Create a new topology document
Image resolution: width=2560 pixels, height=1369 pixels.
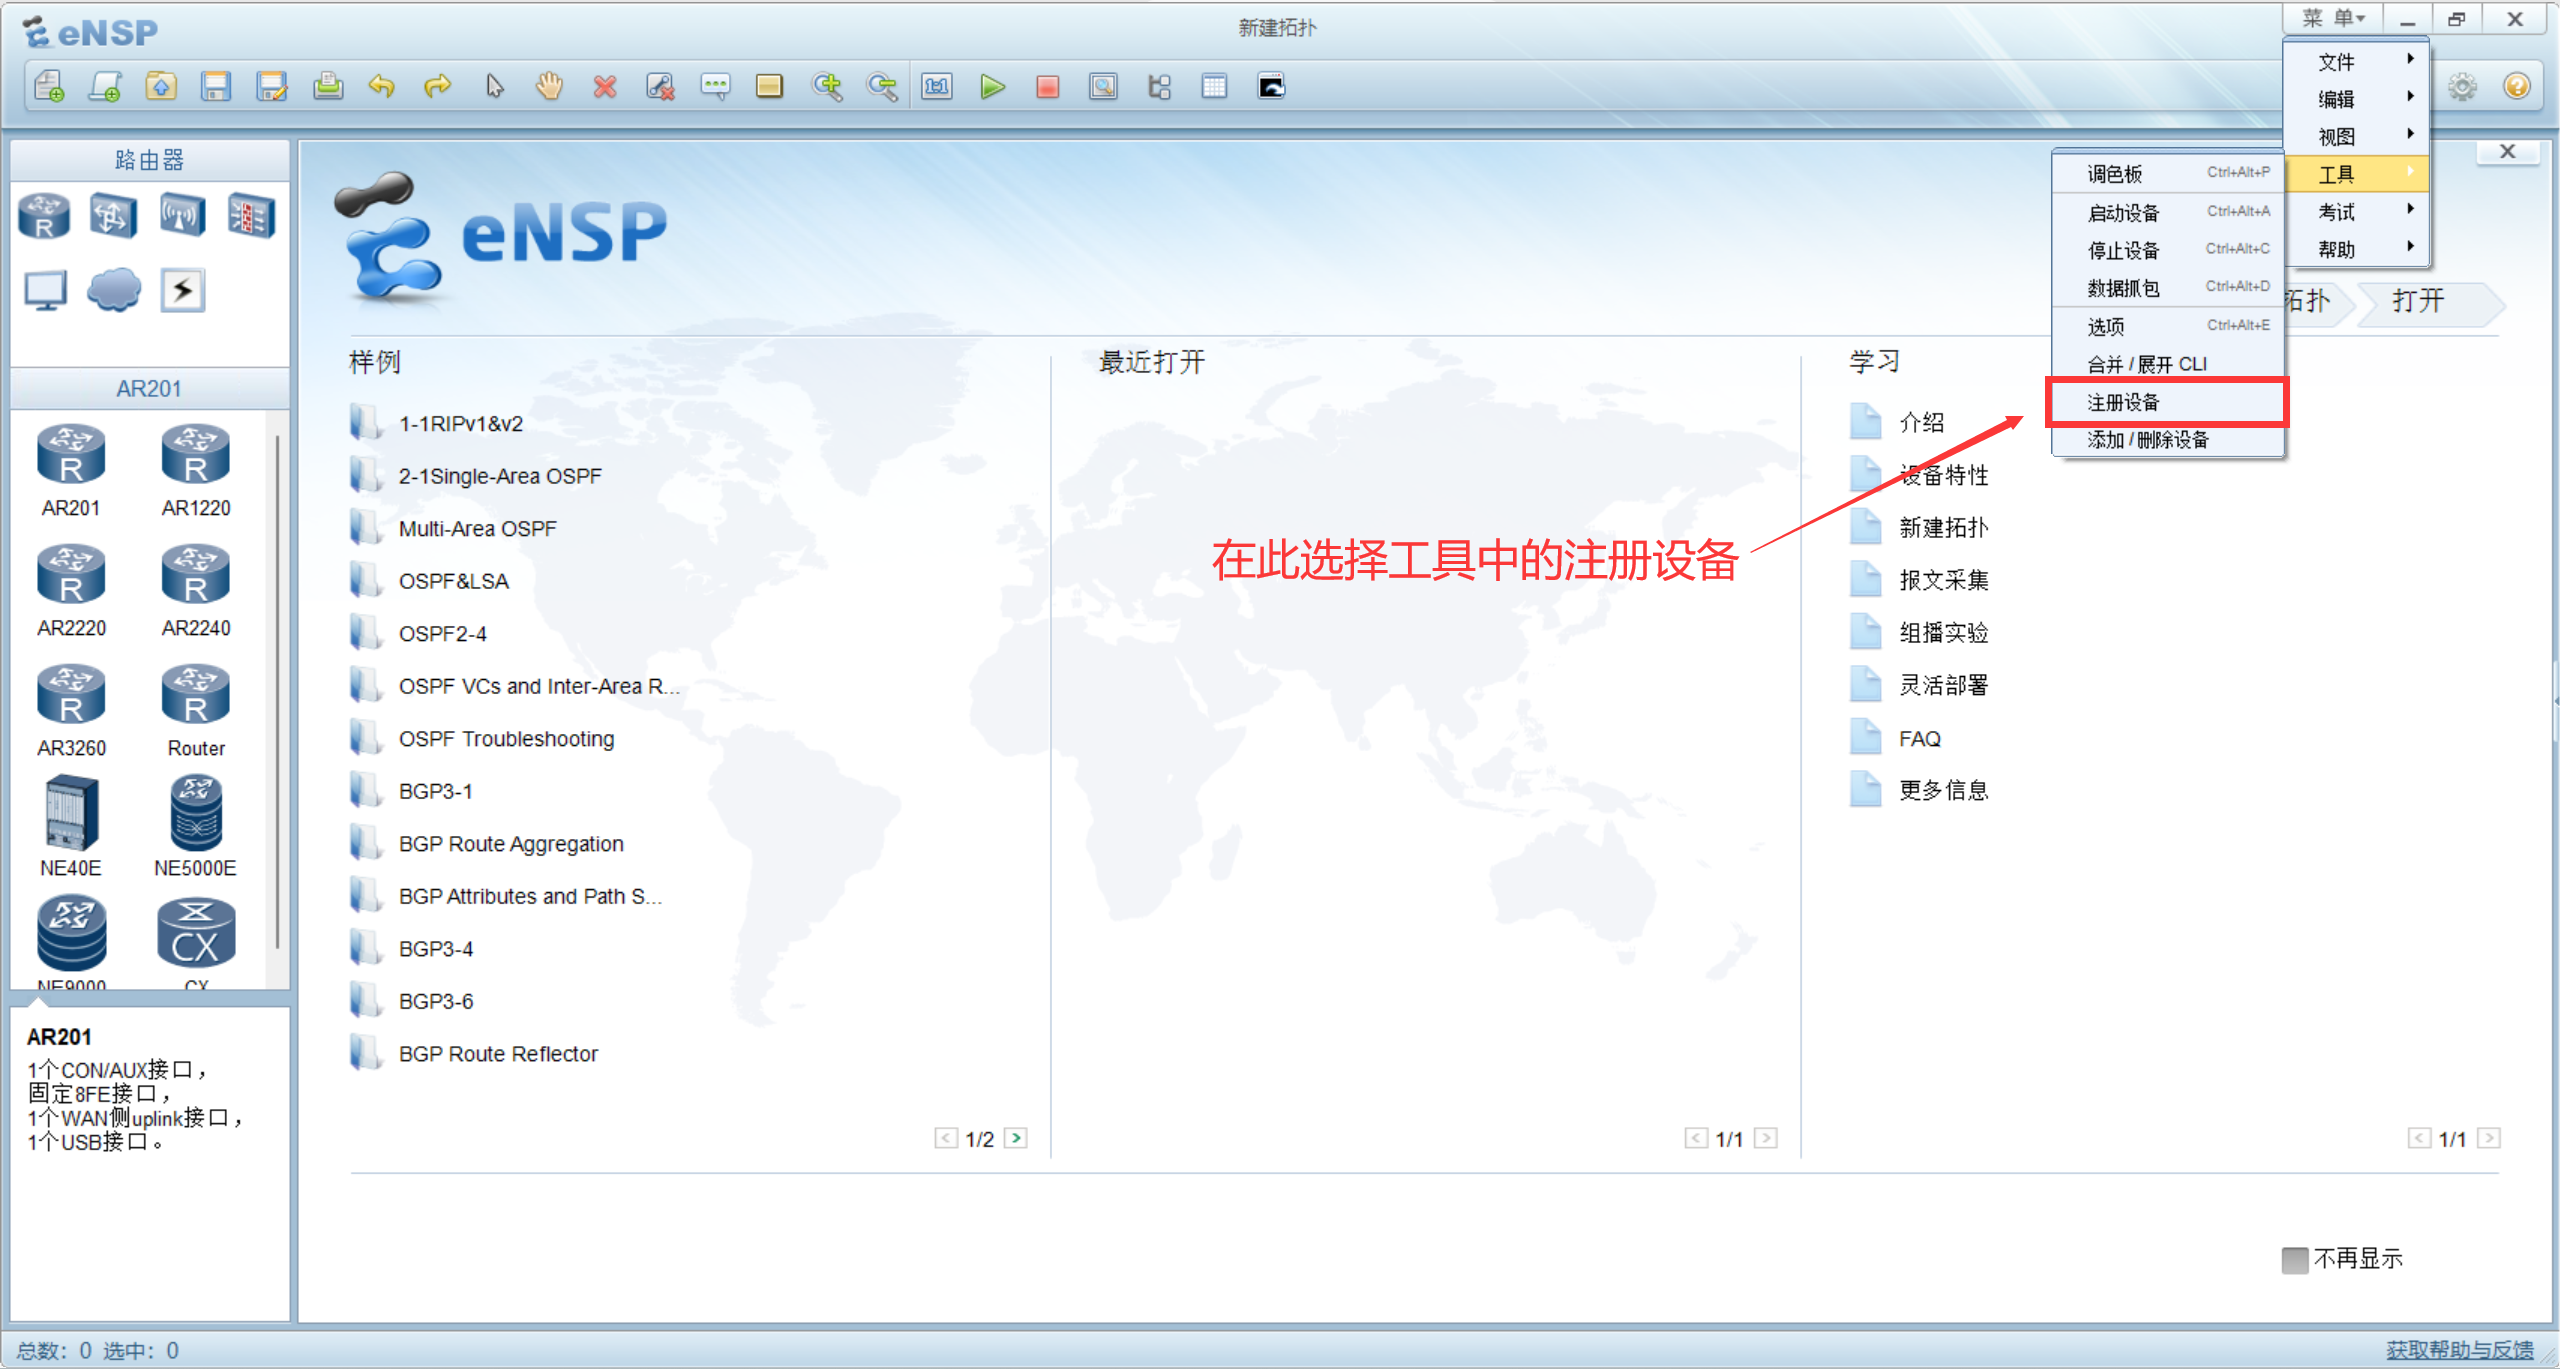pos(48,87)
